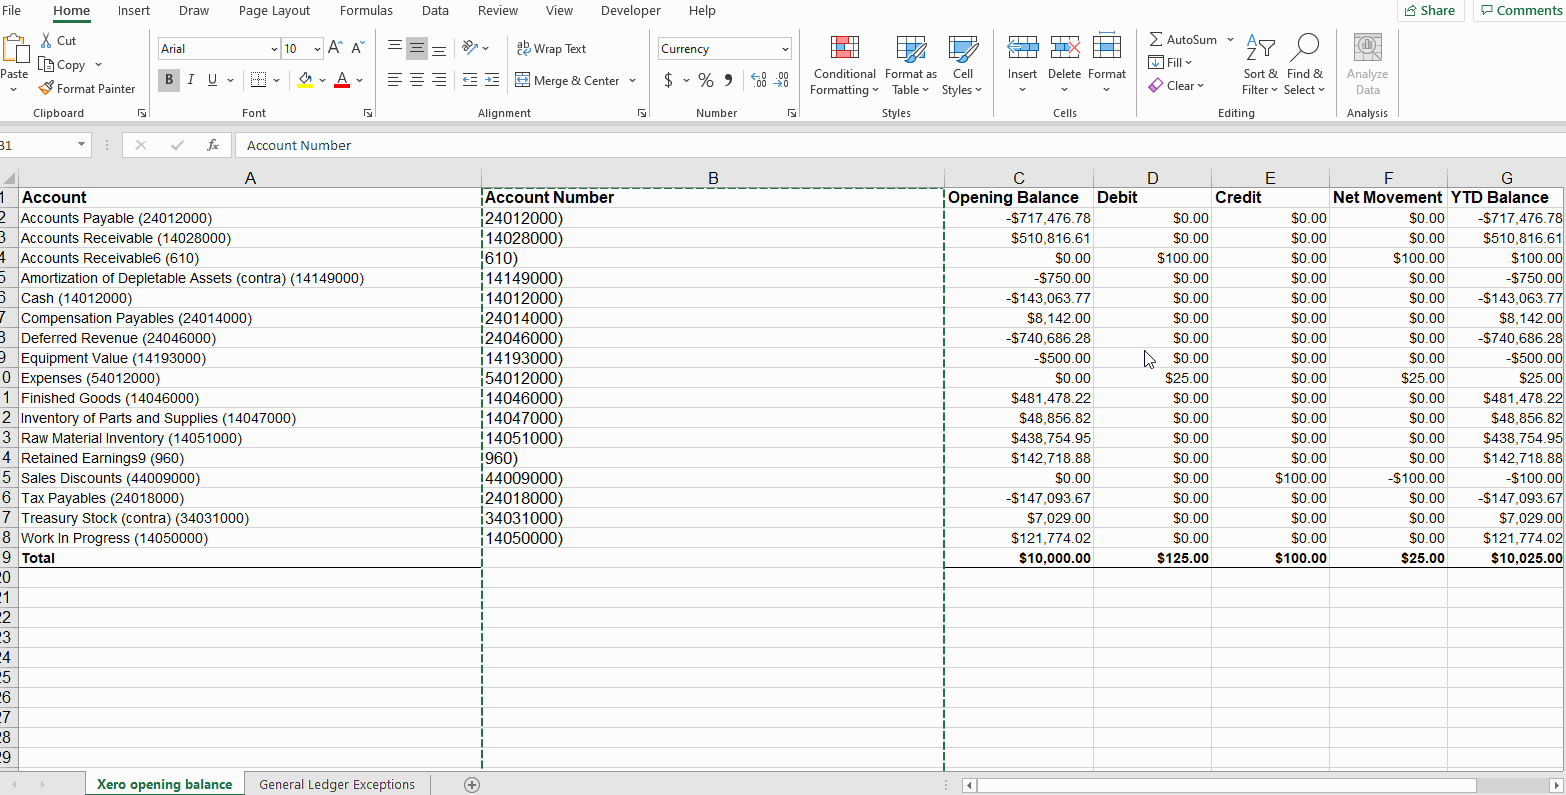Viewport: 1566px width, 795px height.
Task: Toggle Italic formatting
Action: pyautogui.click(x=190, y=80)
